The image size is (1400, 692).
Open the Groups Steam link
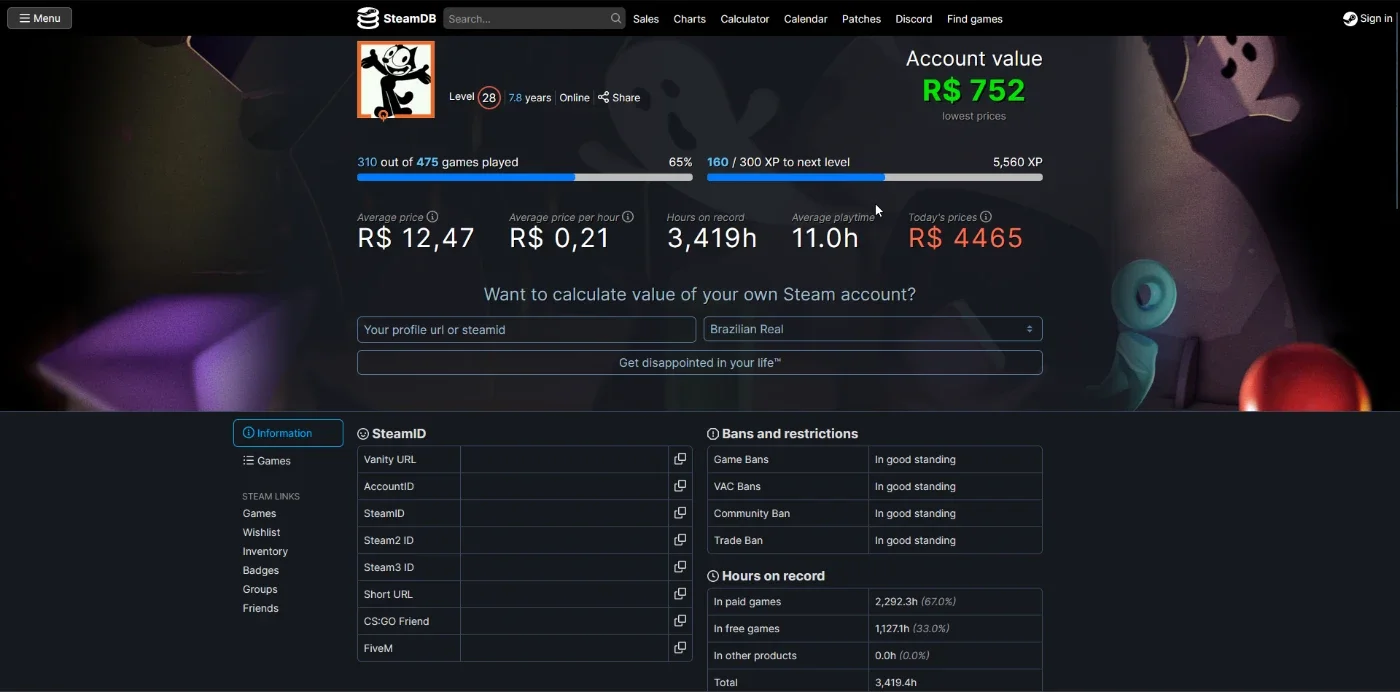tap(260, 589)
